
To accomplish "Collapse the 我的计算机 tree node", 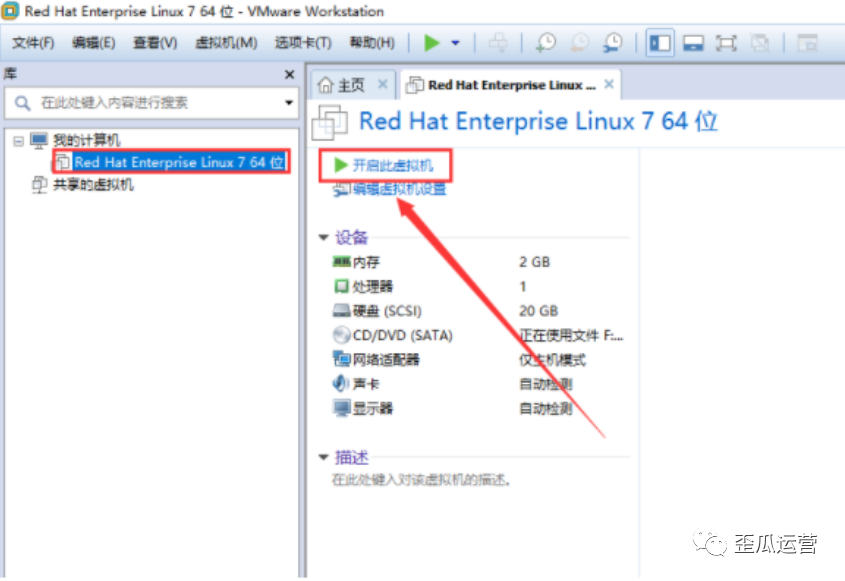I will coord(18,141).
